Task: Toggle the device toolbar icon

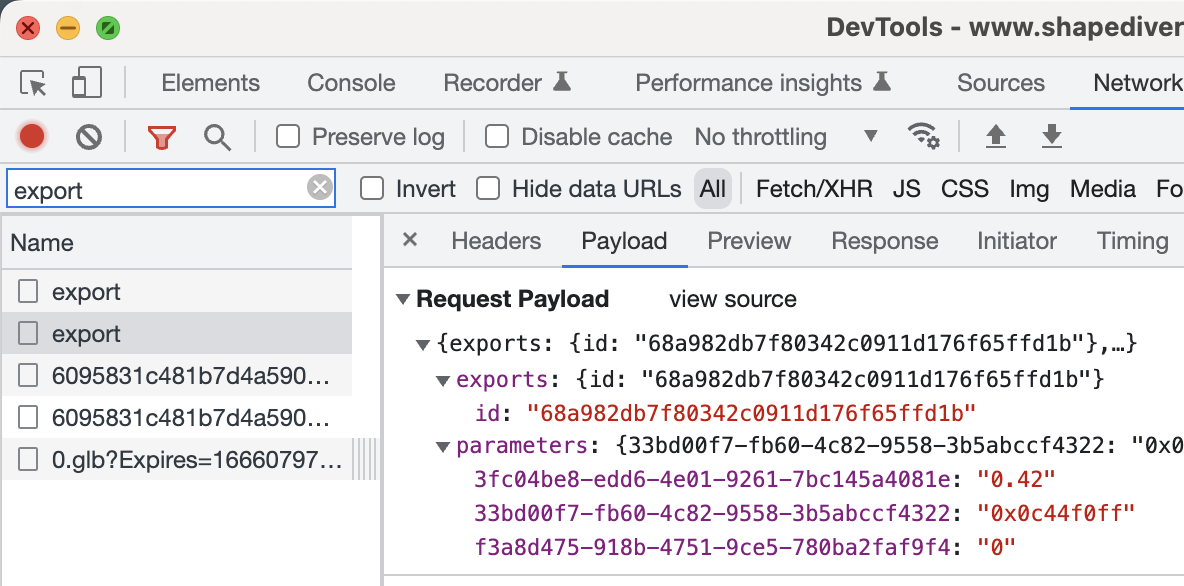Action: pyautogui.click(x=87, y=83)
